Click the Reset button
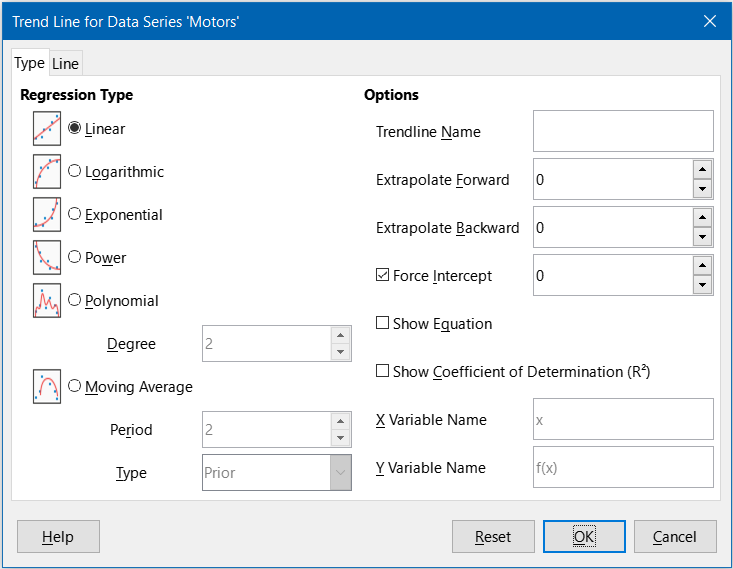The image size is (733, 569). pyautogui.click(x=493, y=537)
